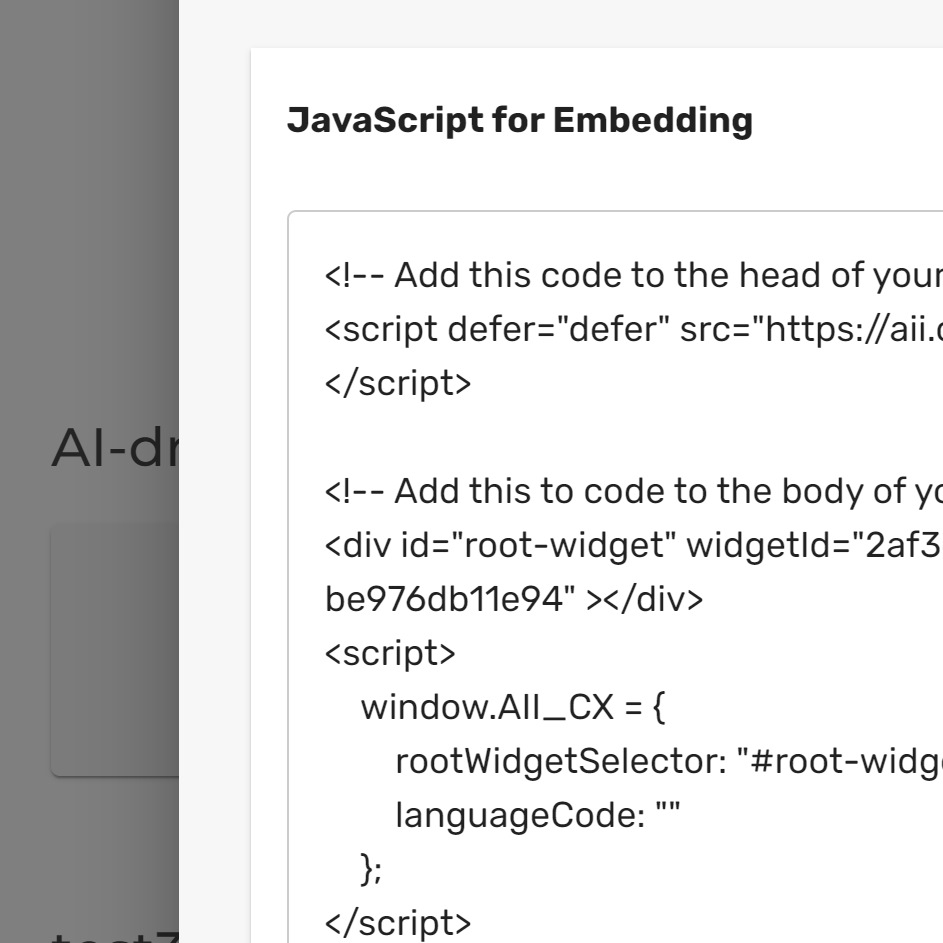Click the dimmed card below the "AI-dr" heading

point(114,650)
